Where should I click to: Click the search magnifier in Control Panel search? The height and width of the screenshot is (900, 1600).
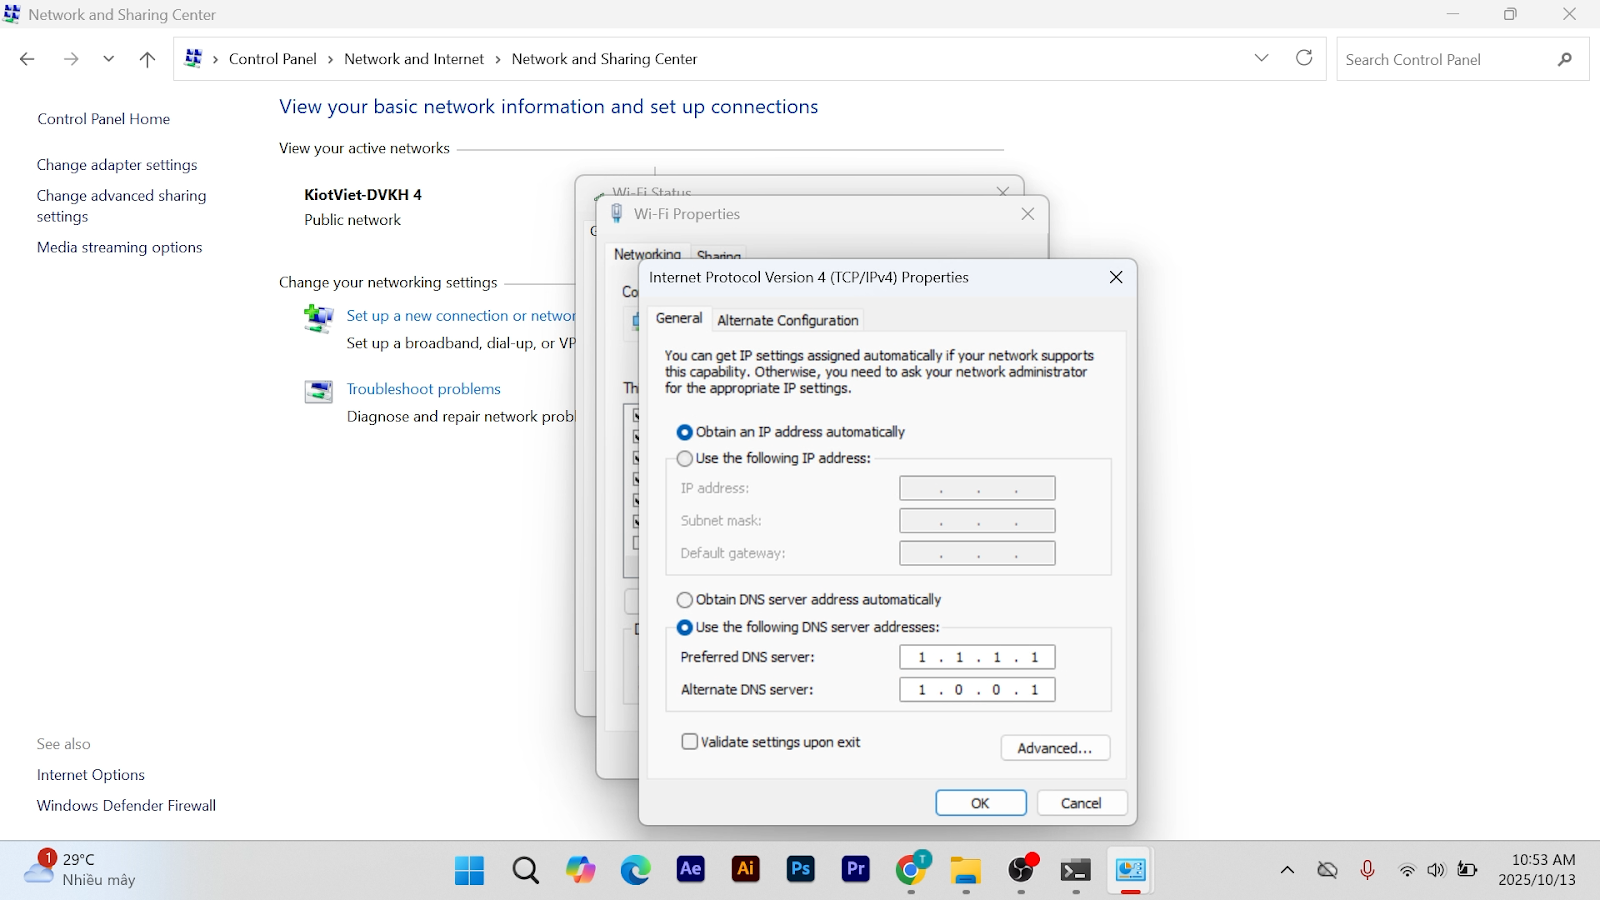click(1565, 60)
